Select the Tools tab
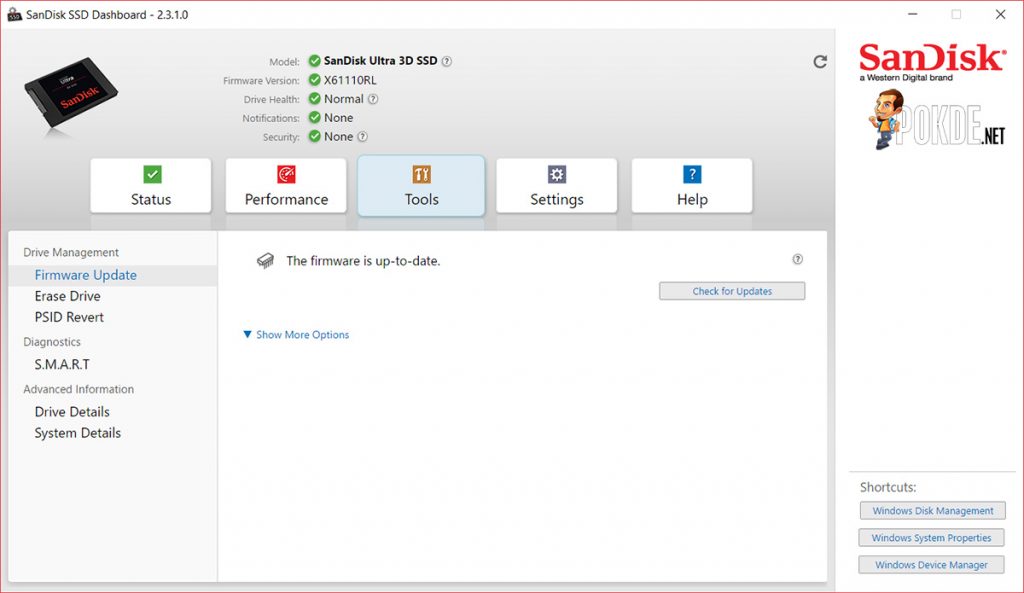This screenshot has height=593, width=1024. click(421, 185)
